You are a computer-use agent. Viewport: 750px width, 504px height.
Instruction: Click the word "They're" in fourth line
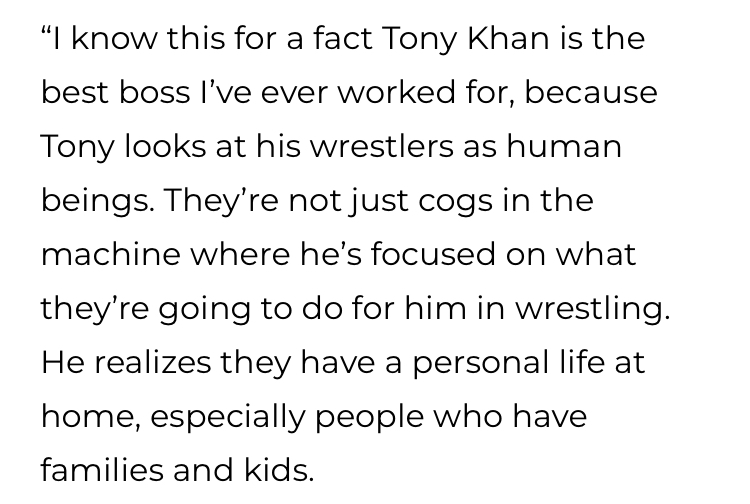click(x=221, y=200)
